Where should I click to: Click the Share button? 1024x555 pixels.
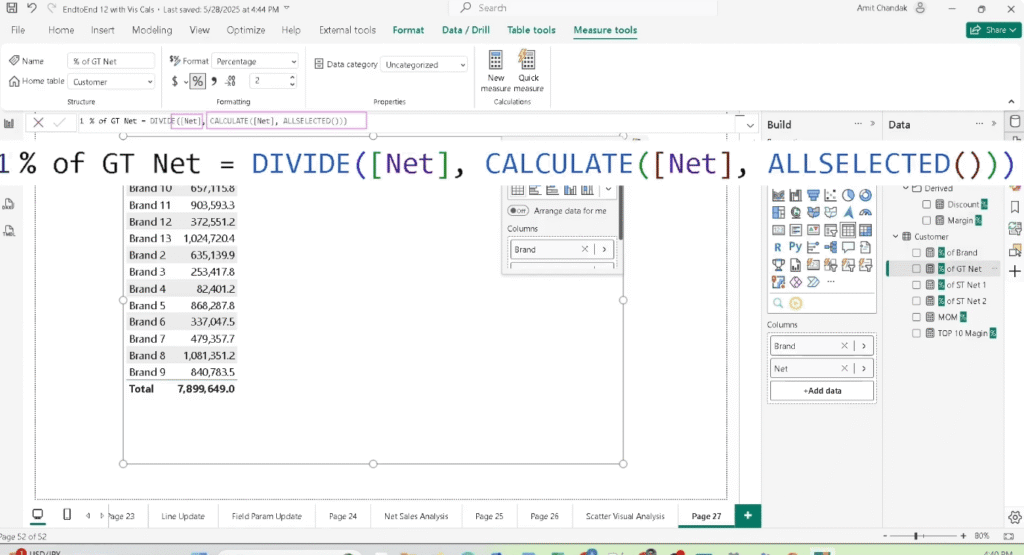pos(993,30)
